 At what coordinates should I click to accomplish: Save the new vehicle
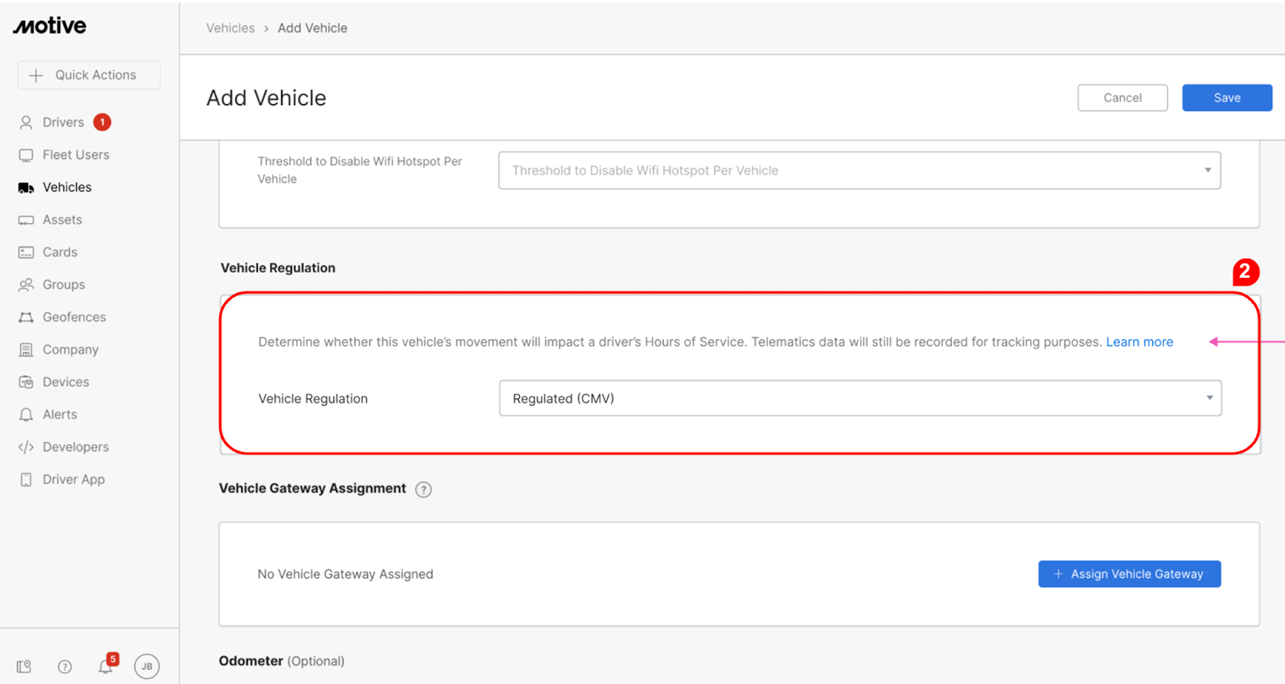1227,98
